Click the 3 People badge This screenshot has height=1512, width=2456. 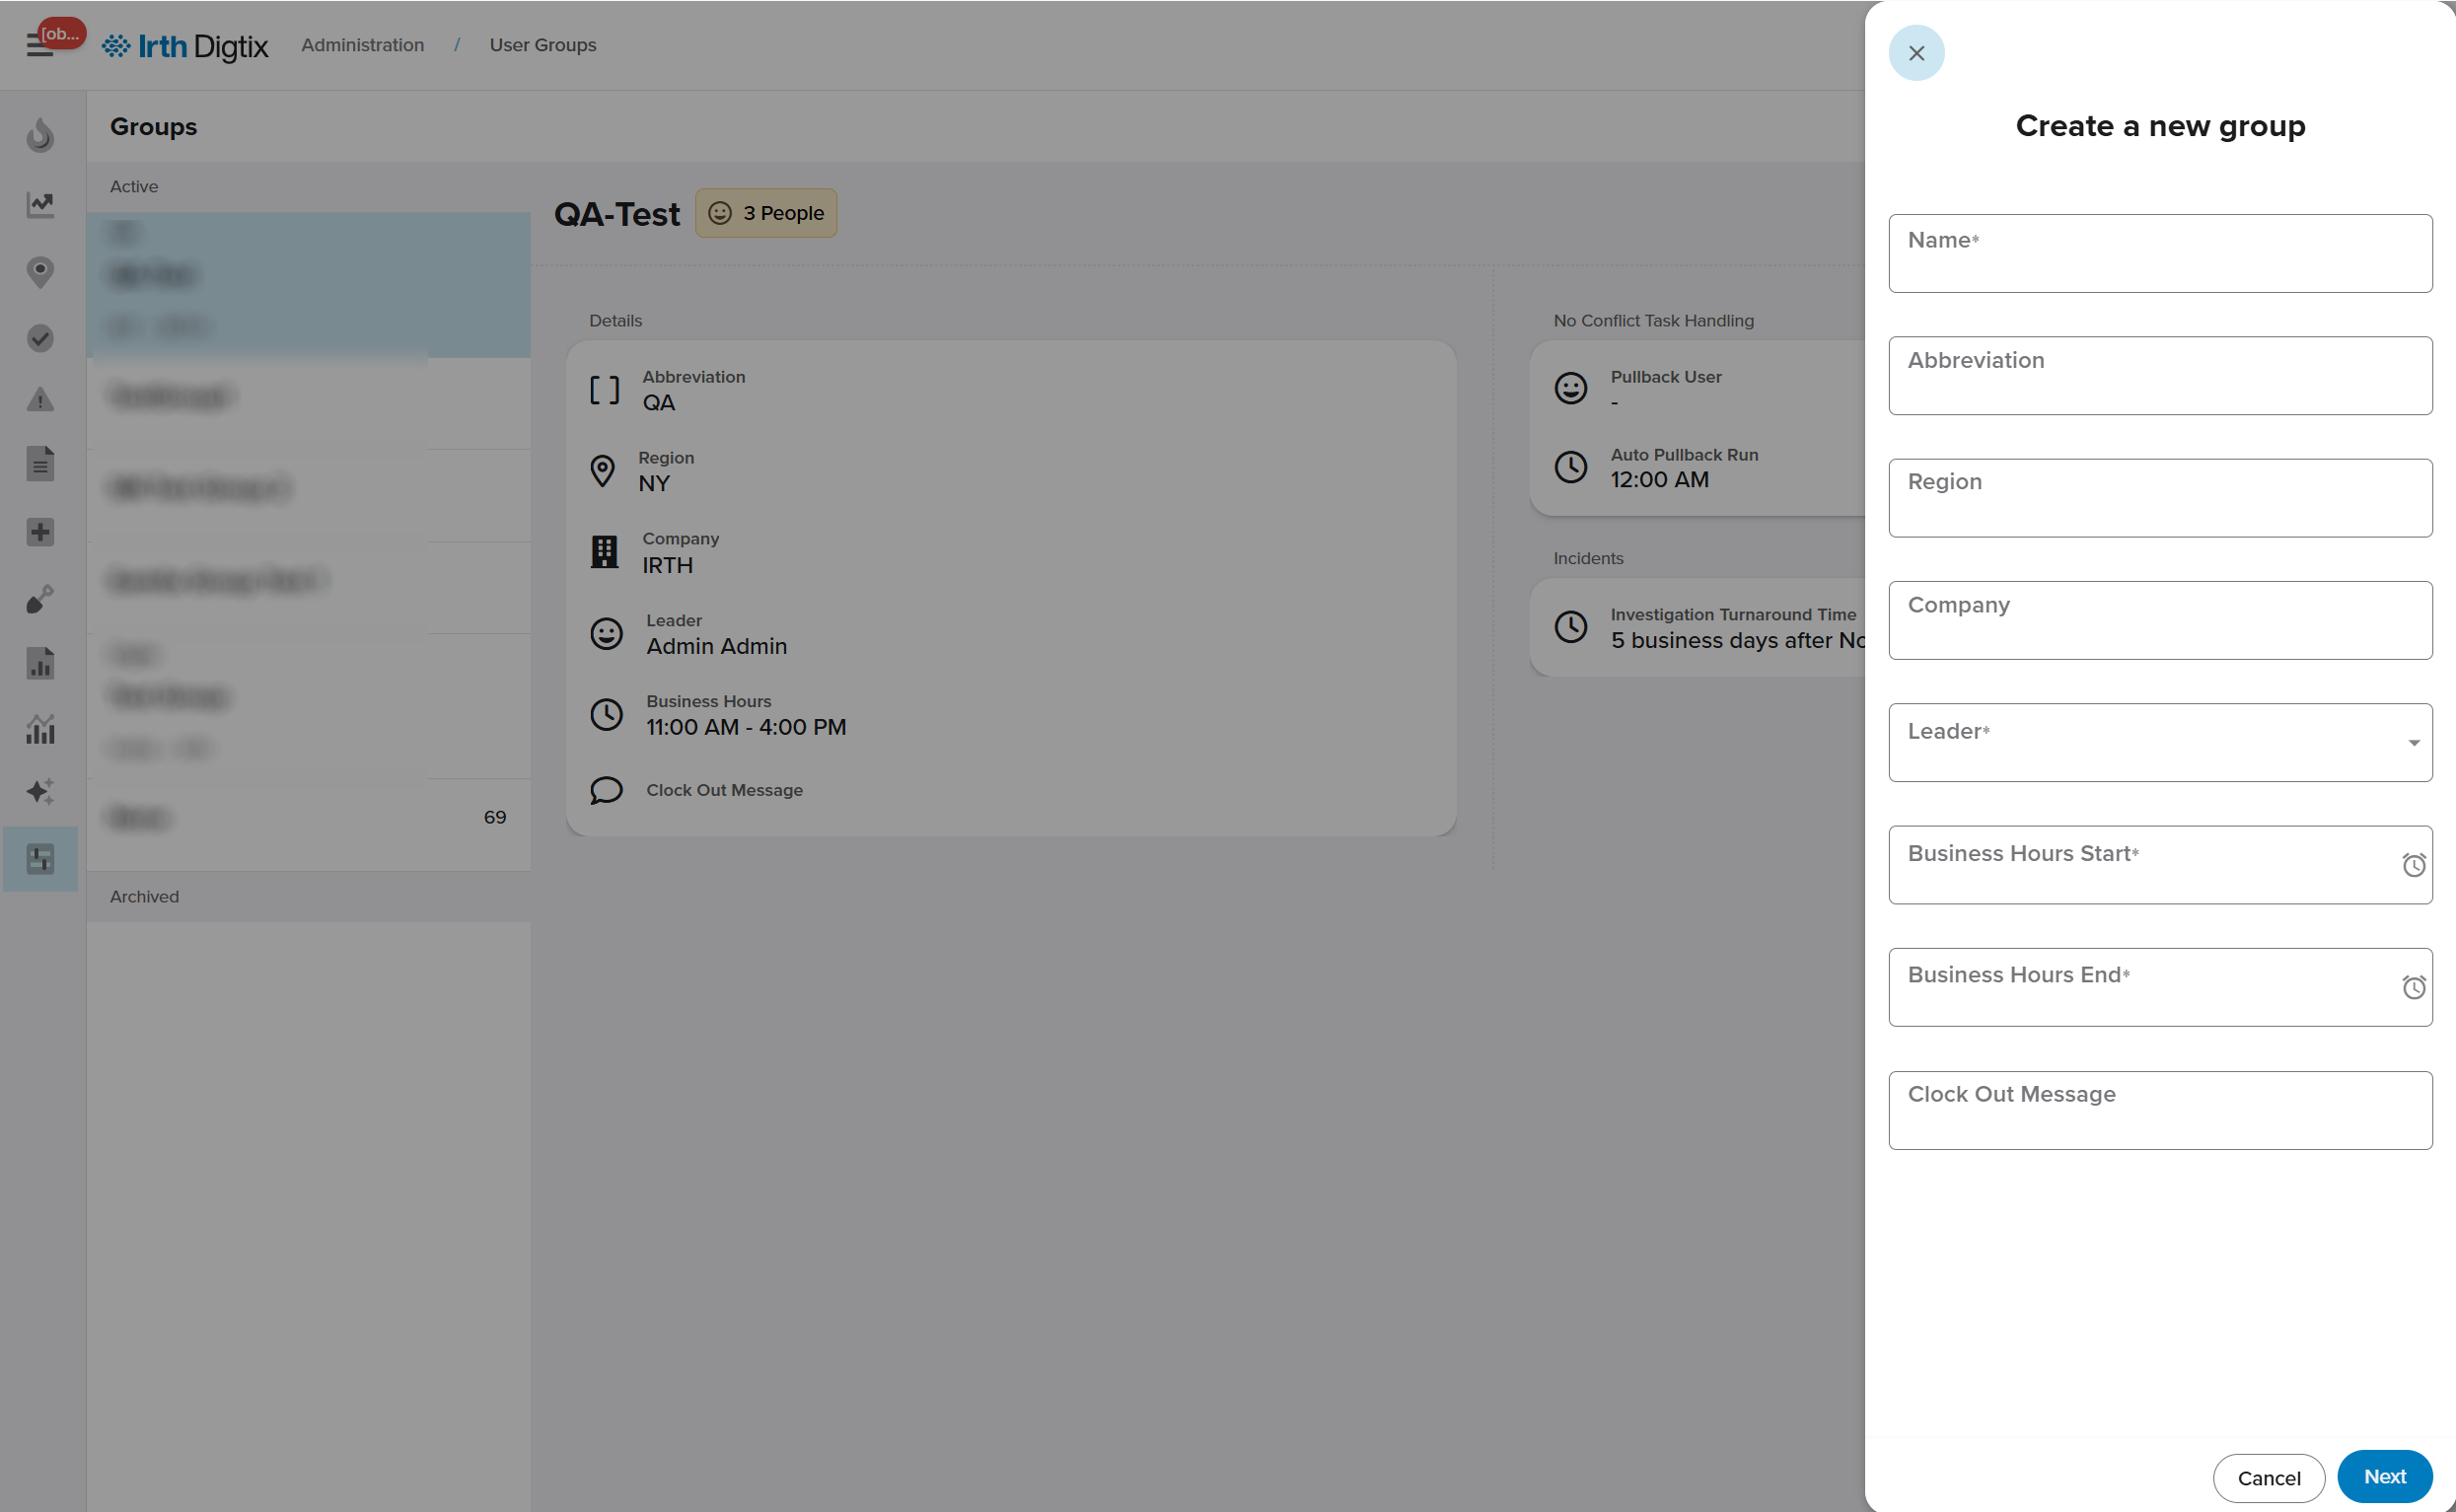766,213
